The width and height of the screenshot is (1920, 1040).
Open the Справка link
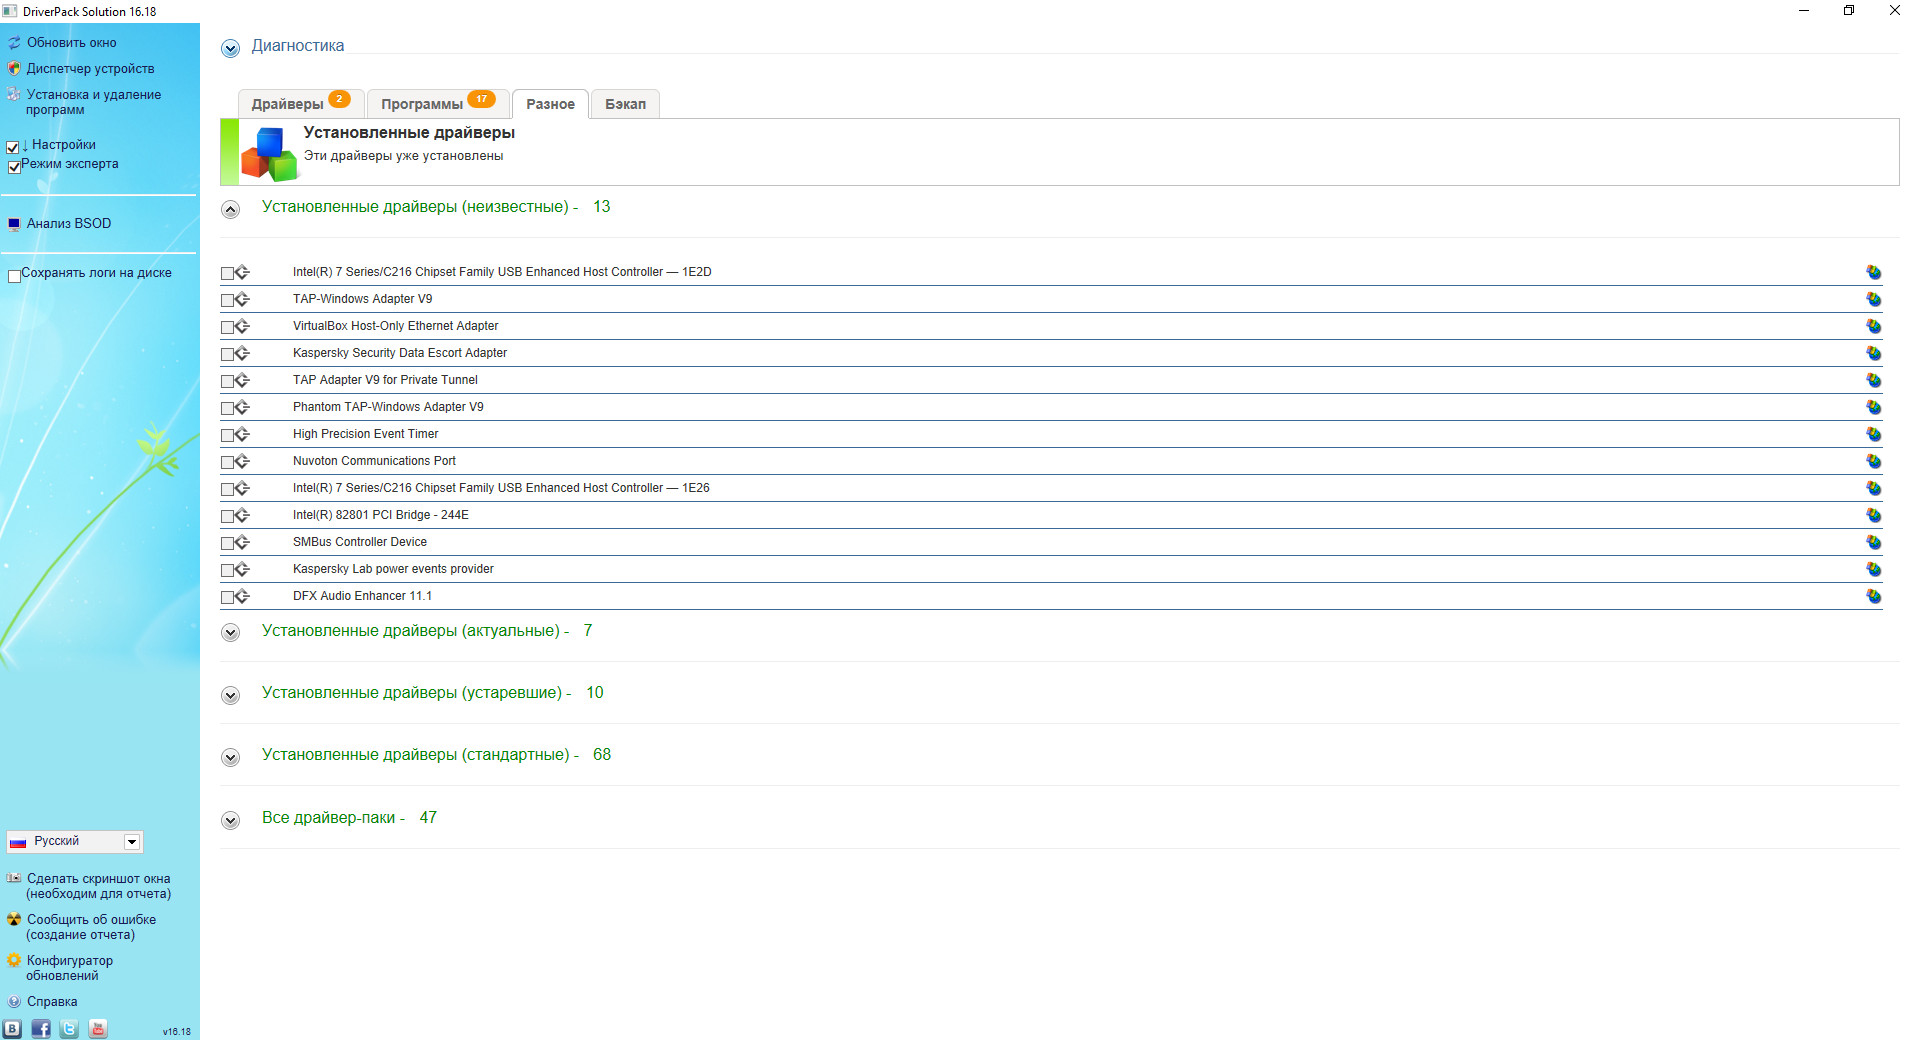point(52,1001)
